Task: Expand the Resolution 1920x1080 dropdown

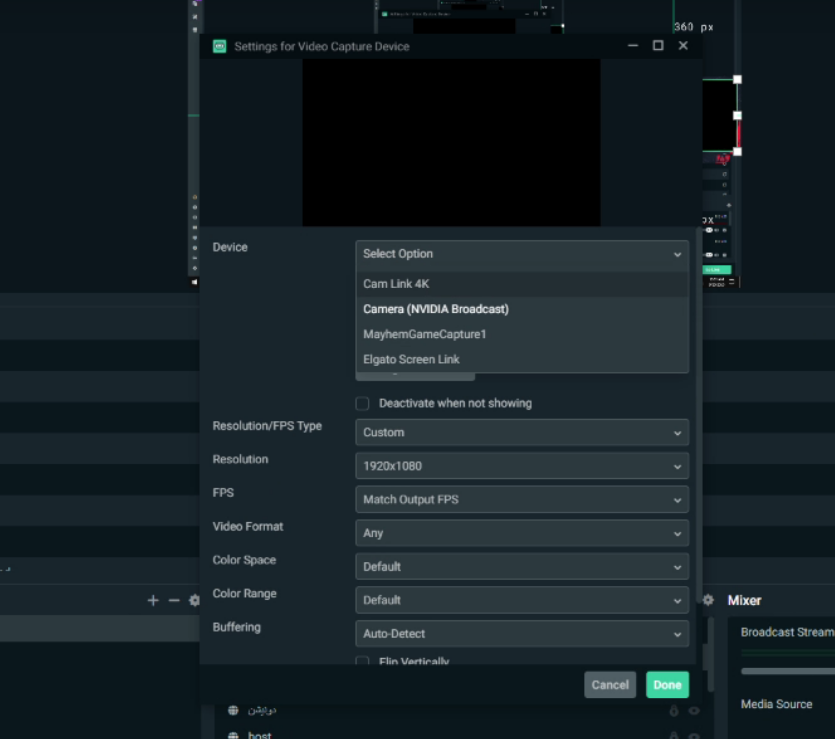Action: [522, 466]
